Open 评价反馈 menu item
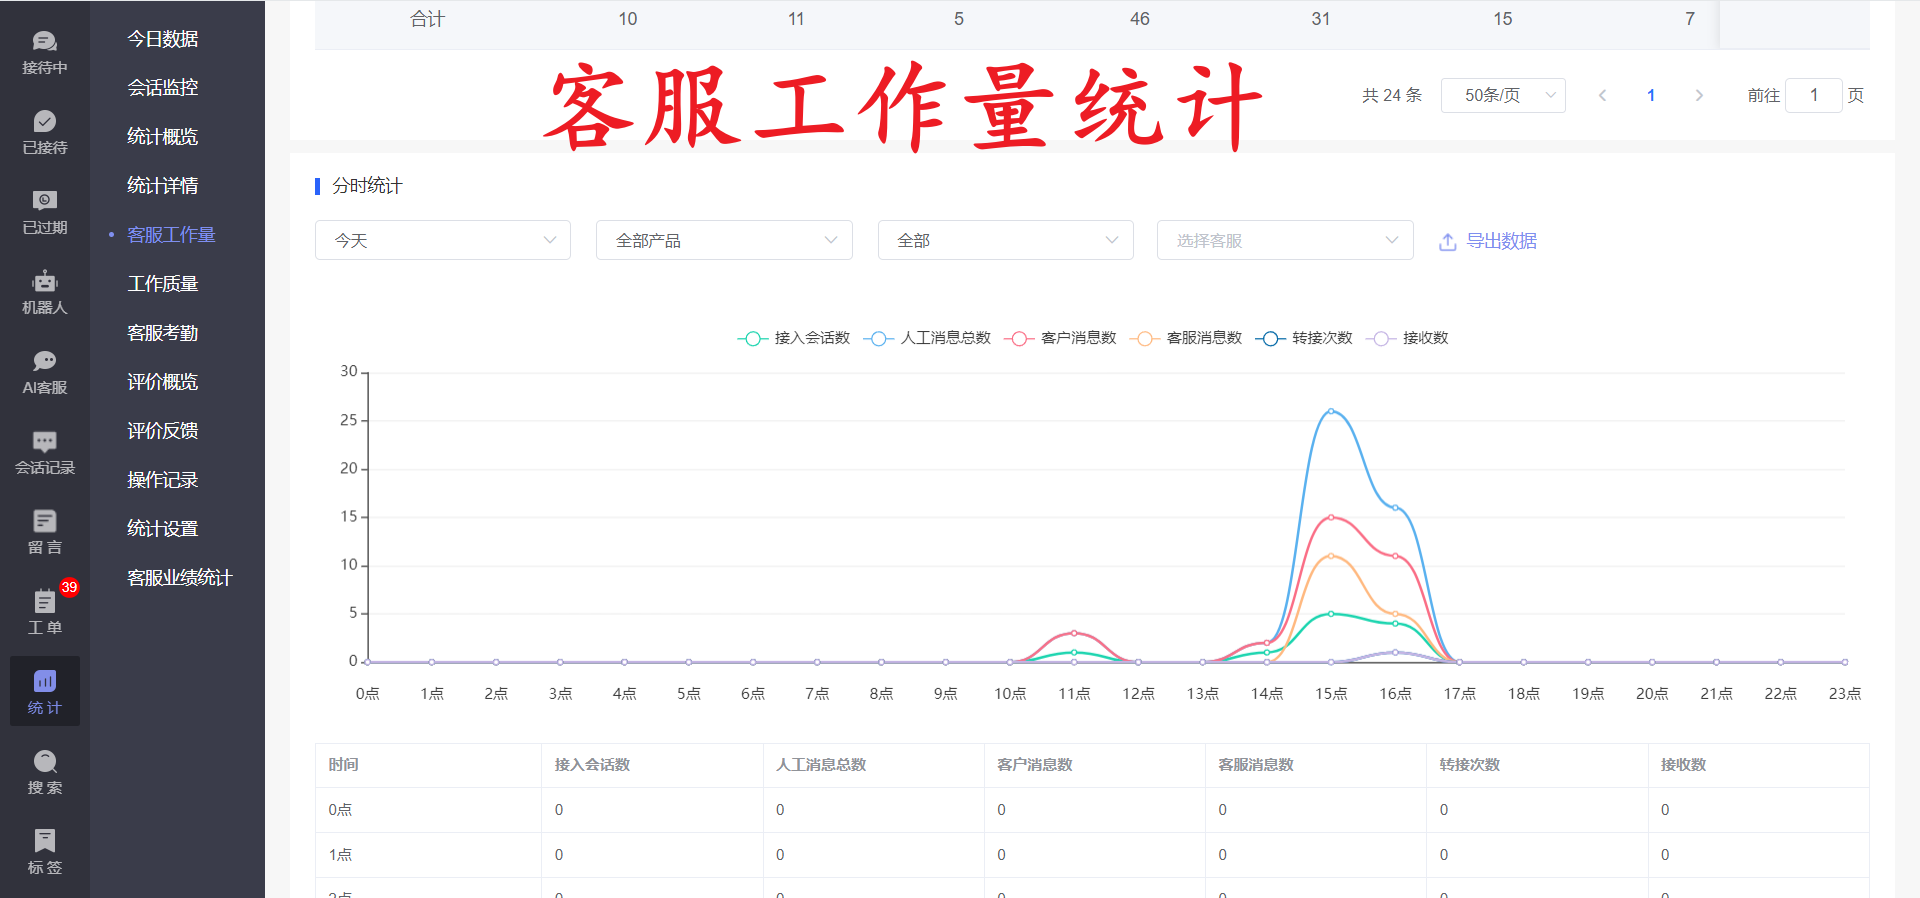Image resolution: width=1920 pixels, height=898 pixels. [163, 431]
